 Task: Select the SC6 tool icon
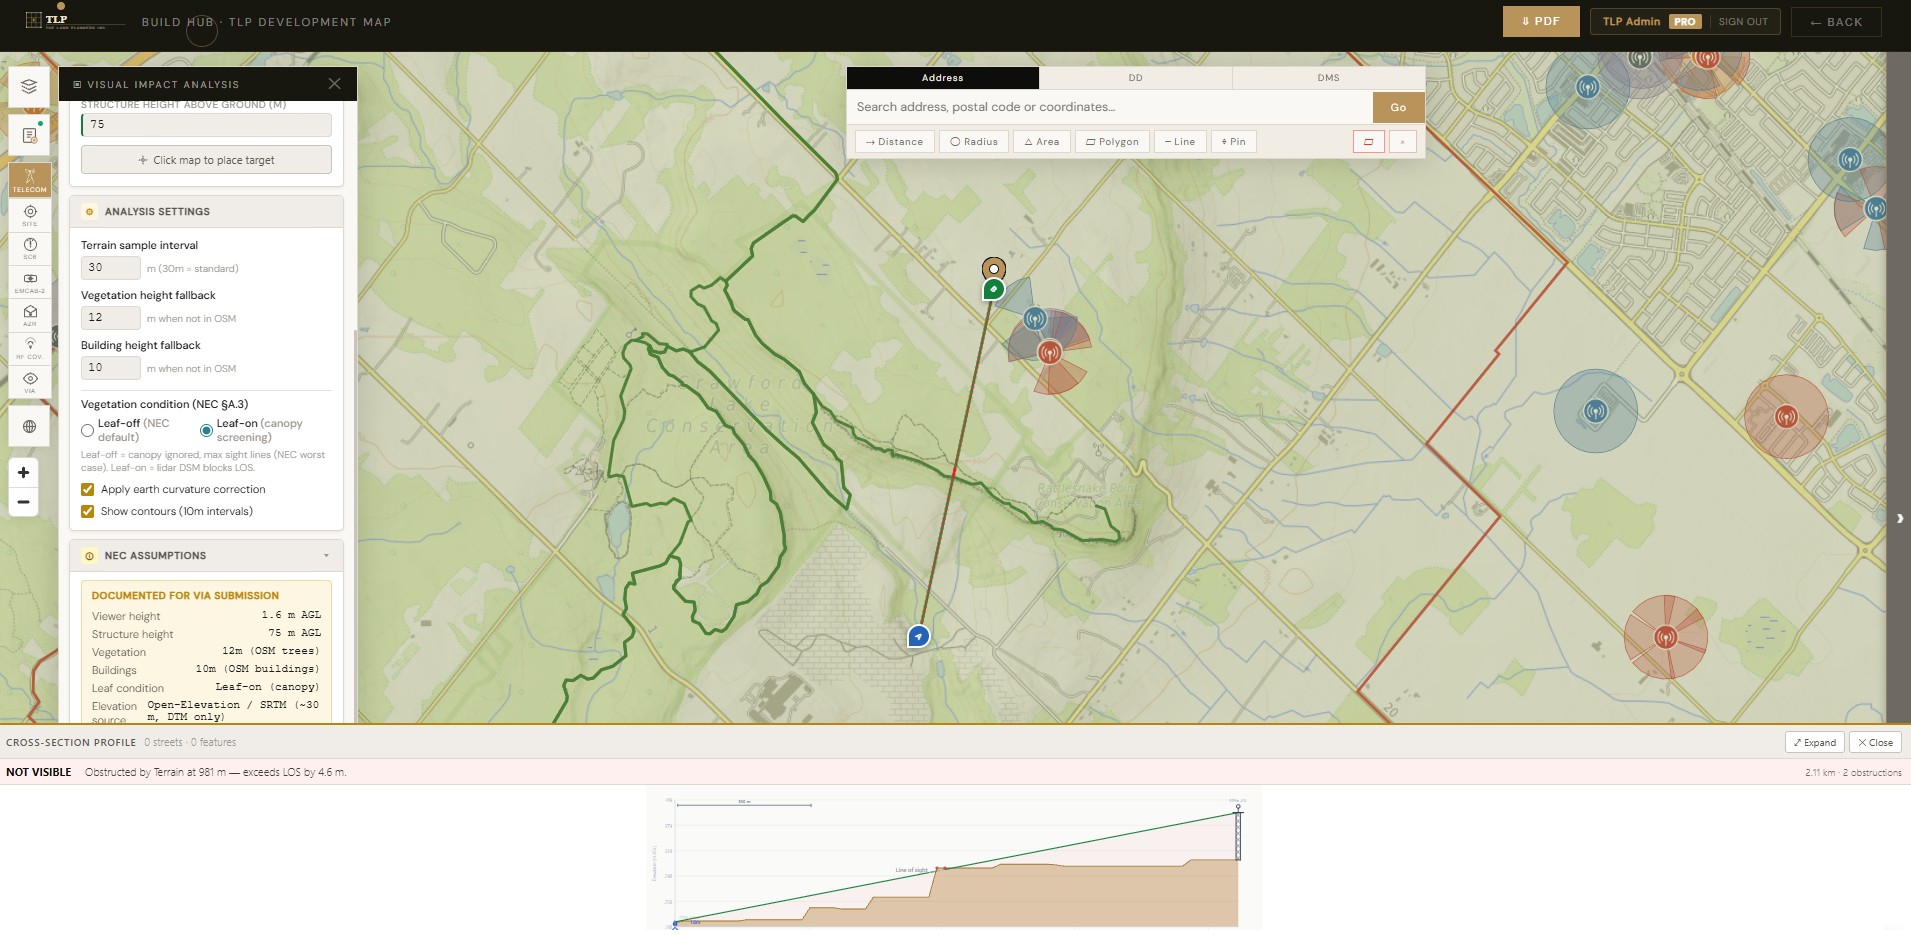(x=30, y=248)
